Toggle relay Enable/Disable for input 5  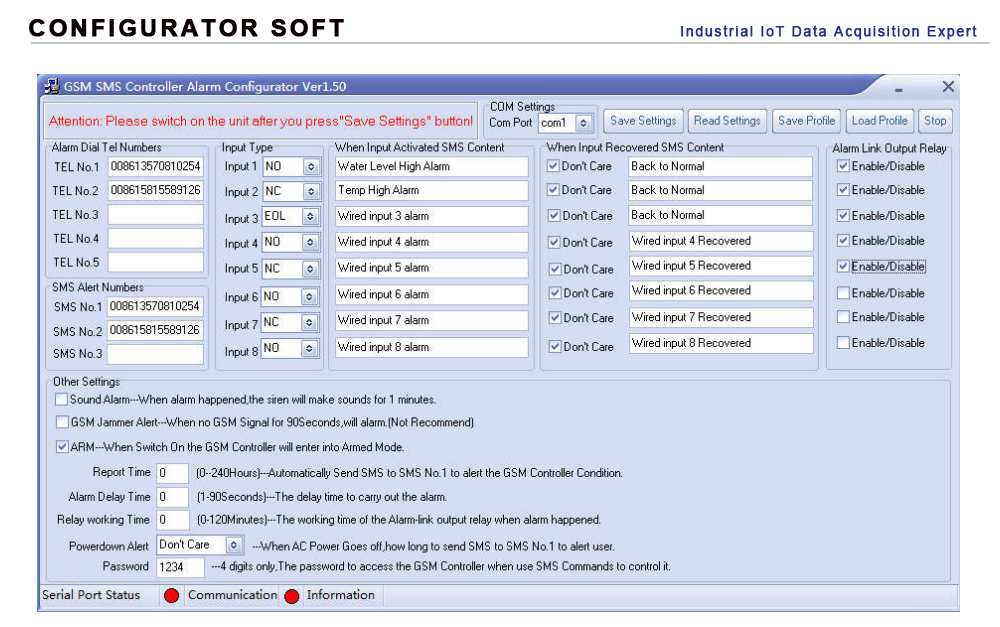[x=843, y=266]
